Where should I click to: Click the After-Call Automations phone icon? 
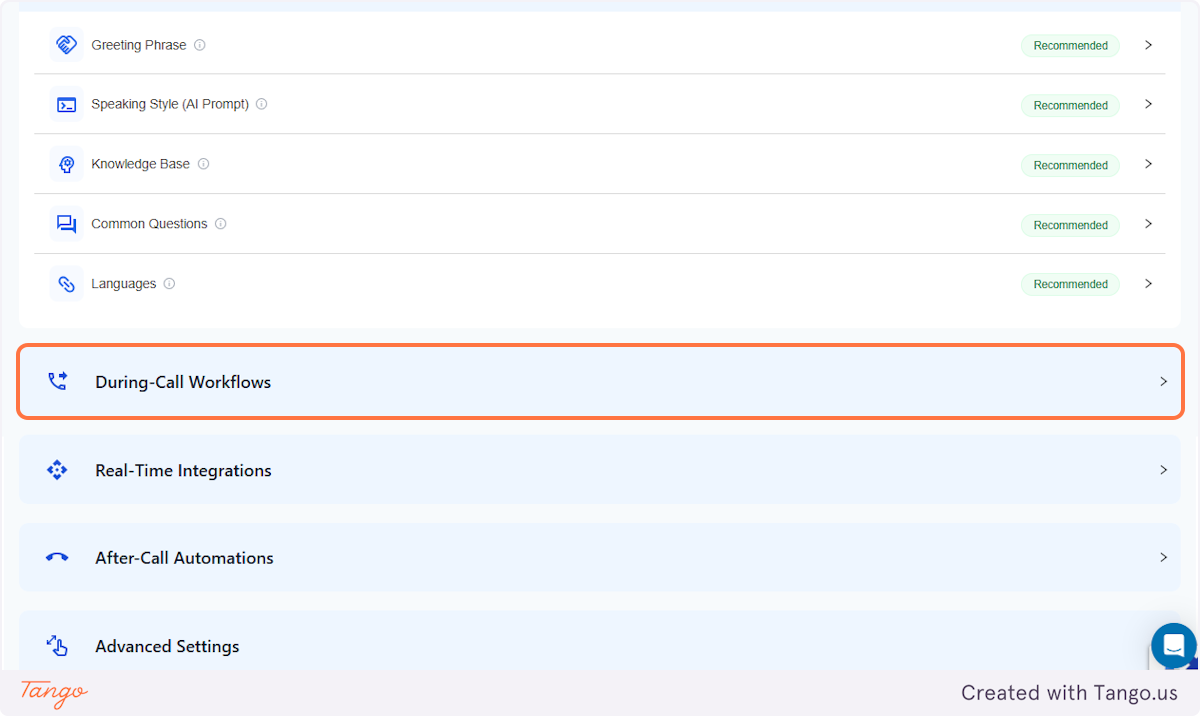[x=57, y=557]
